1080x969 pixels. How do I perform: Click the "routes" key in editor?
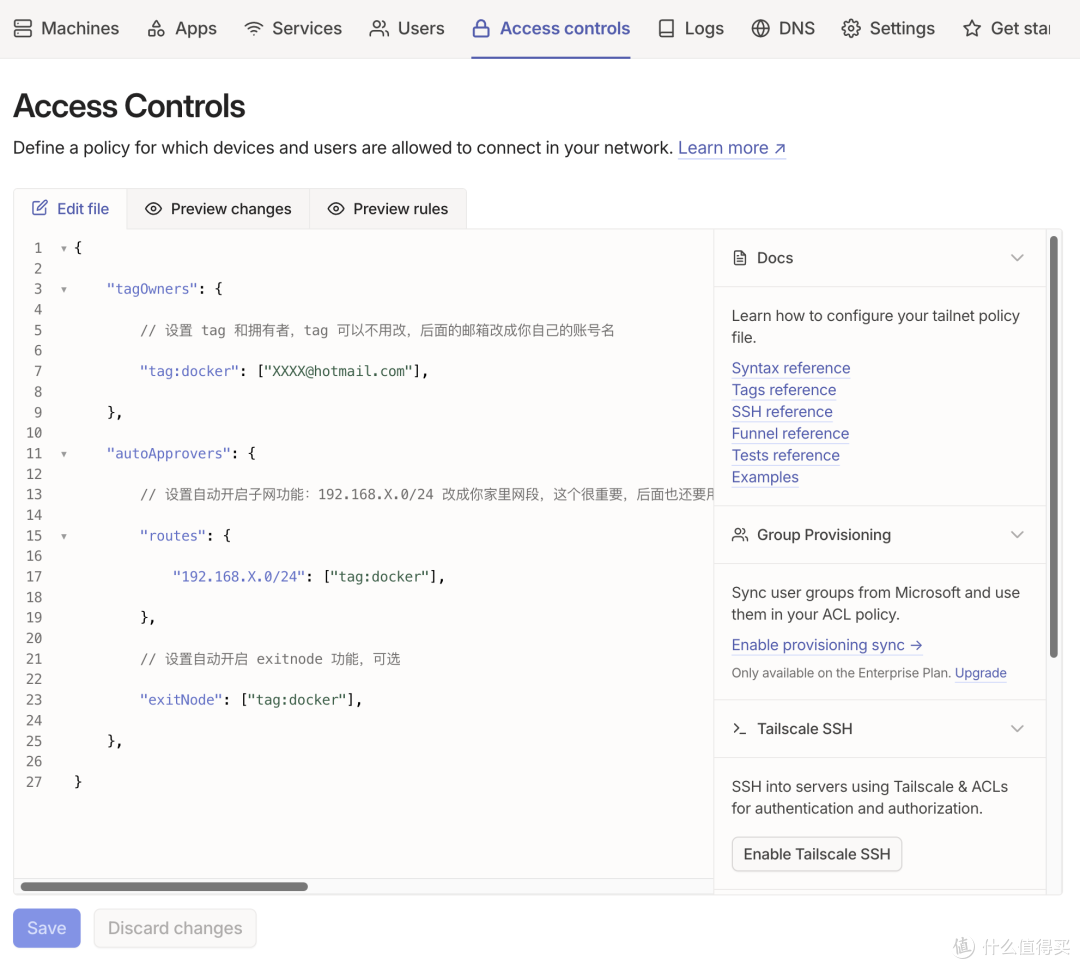(x=173, y=535)
